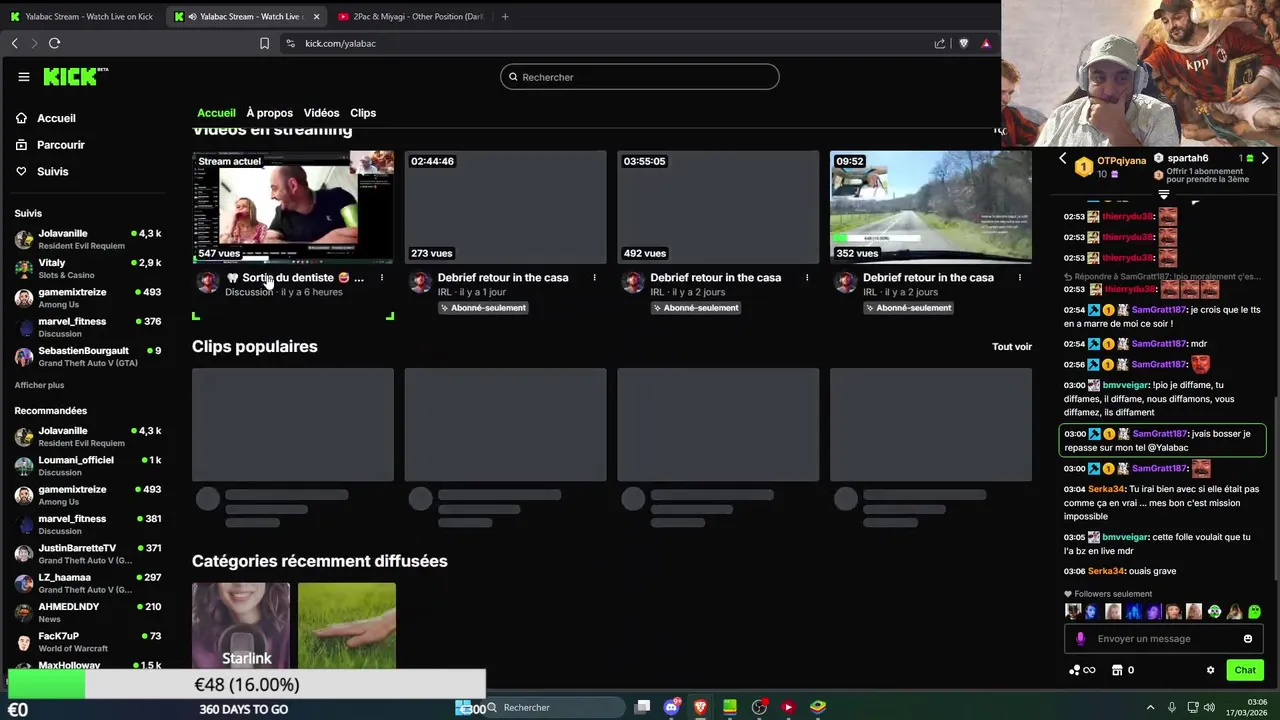The width and height of the screenshot is (1280, 720).
Task: Open chat settings gear icon
Action: point(1210,670)
